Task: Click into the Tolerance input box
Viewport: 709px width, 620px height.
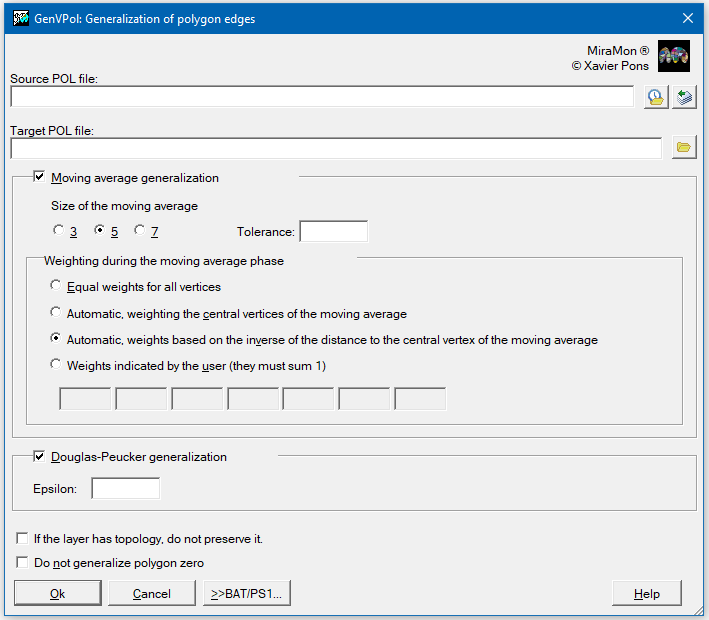Action: [x=334, y=232]
